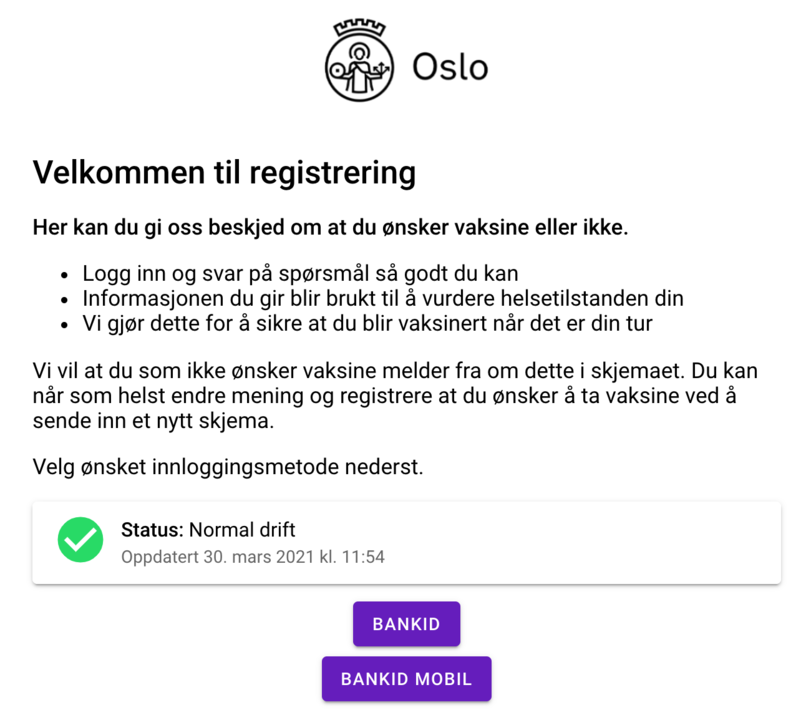Viewport: 811px width, 720px height.
Task: Select the Oppdatert 30. mars 2021 timestamp
Action: (252, 557)
